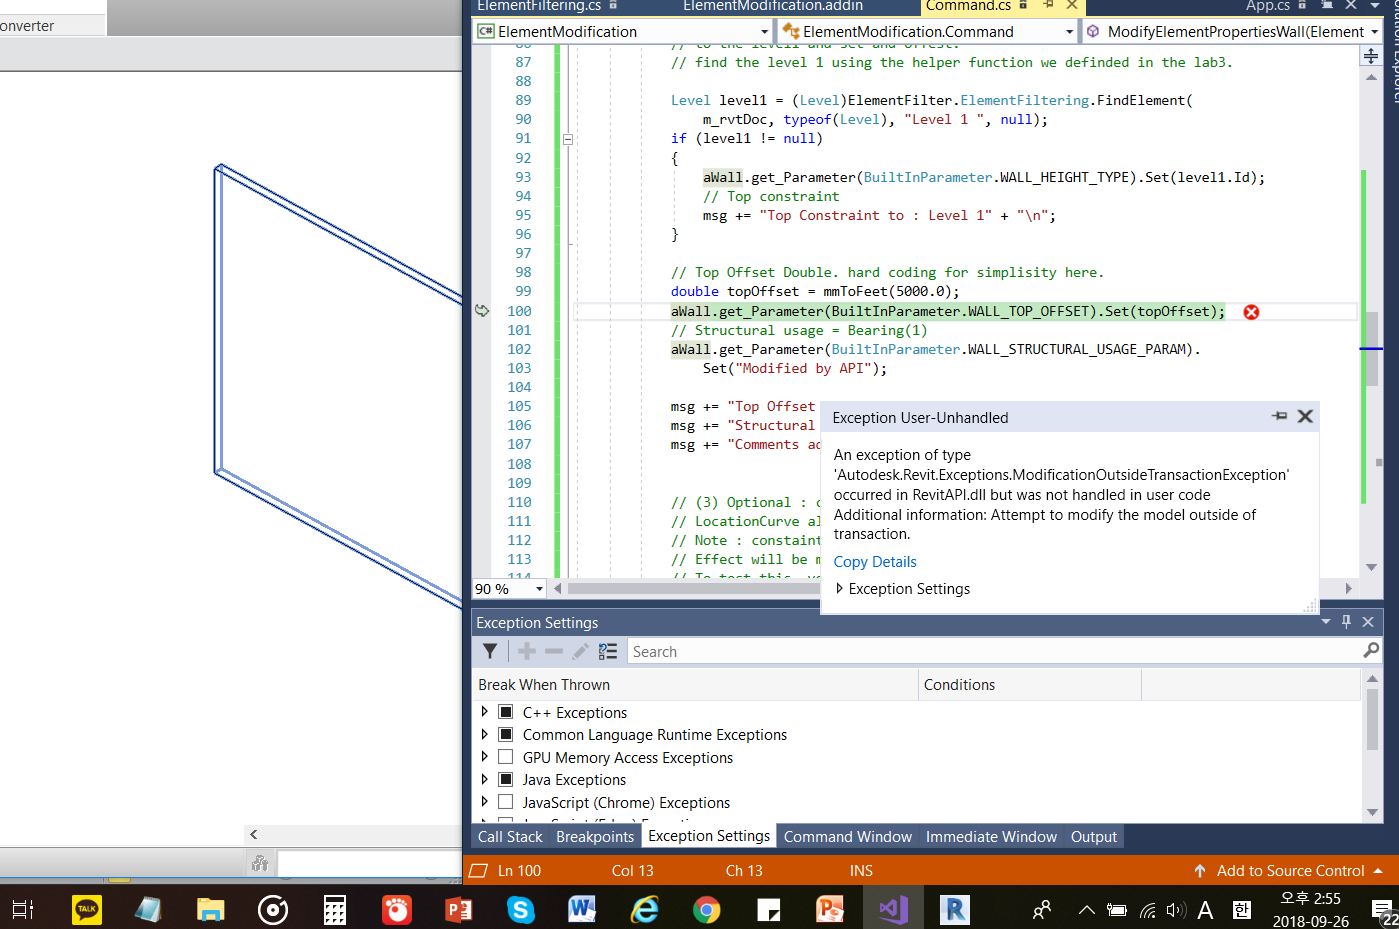Click the Copy Details link

[875, 562]
